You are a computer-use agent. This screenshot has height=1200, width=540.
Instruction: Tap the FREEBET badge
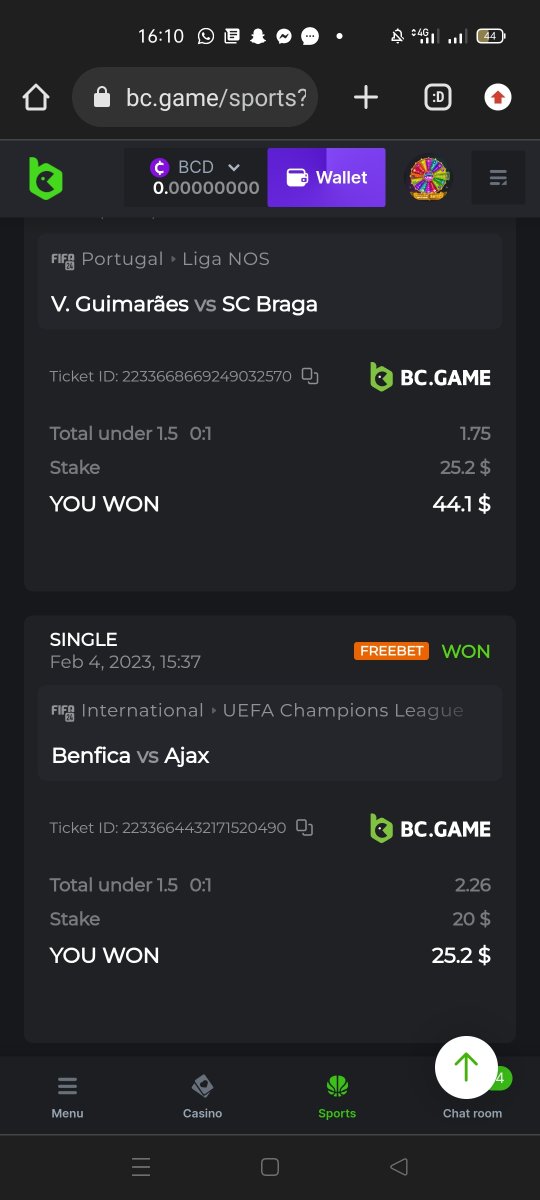(x=391, y=651)
